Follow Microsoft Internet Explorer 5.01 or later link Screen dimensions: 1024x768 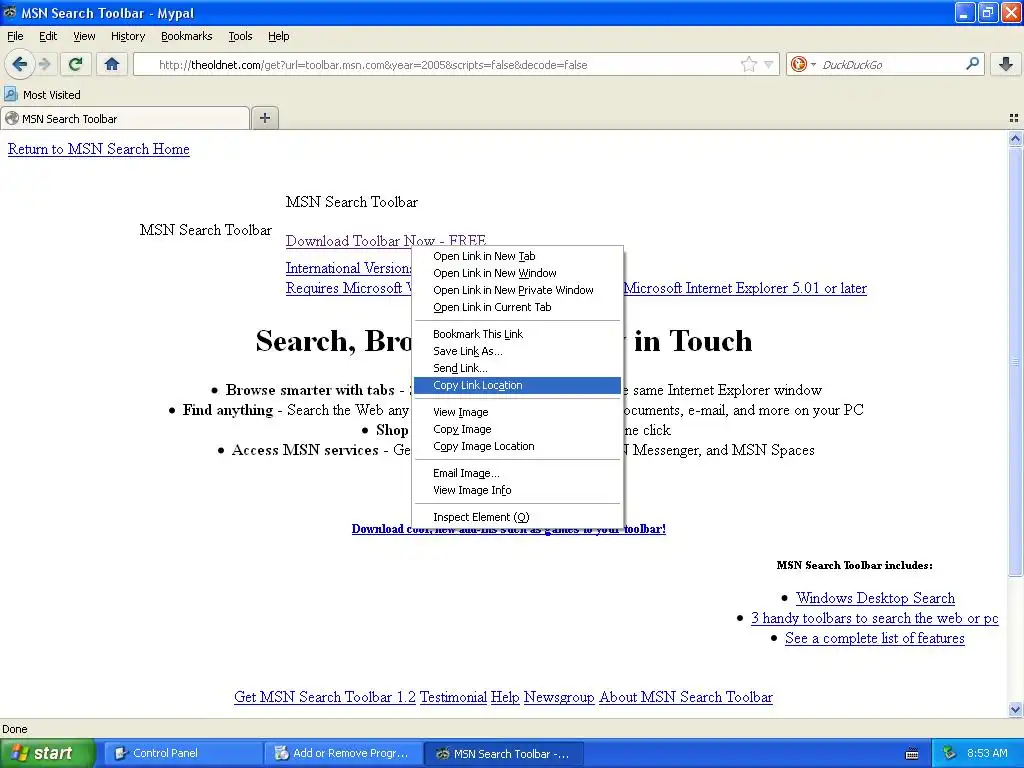[x=745, y=288]
